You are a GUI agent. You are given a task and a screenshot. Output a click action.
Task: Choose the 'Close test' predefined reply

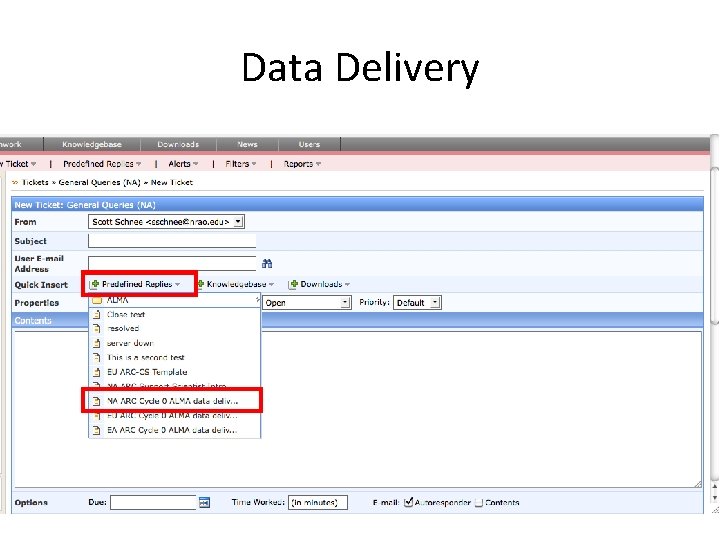(x=174, y=315)
